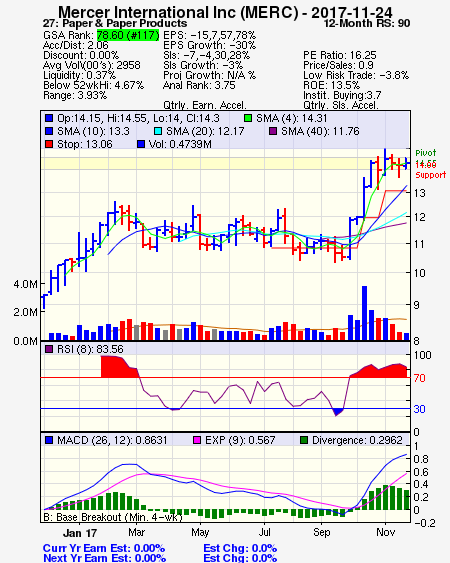This screenshot has width=450, height=563.
Task: Click the blue SMA (10) legend square
Action: click(49, 131)
